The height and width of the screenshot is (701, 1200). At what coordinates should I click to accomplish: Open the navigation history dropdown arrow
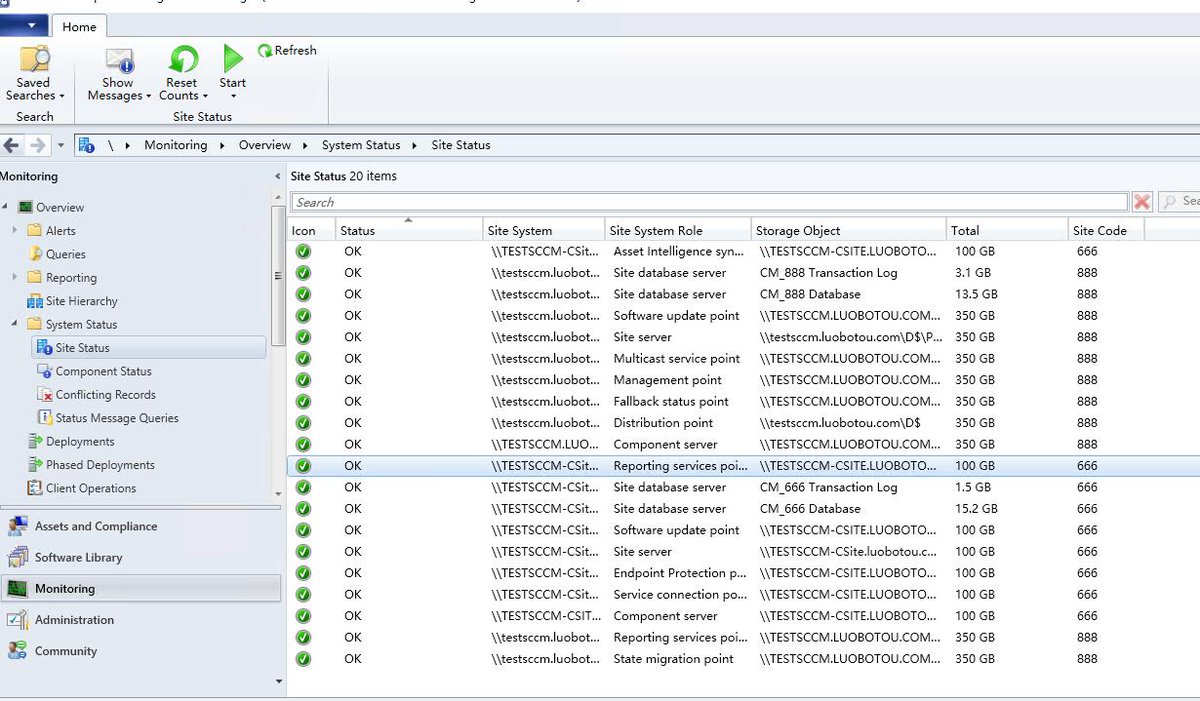(x=60, y=145)
